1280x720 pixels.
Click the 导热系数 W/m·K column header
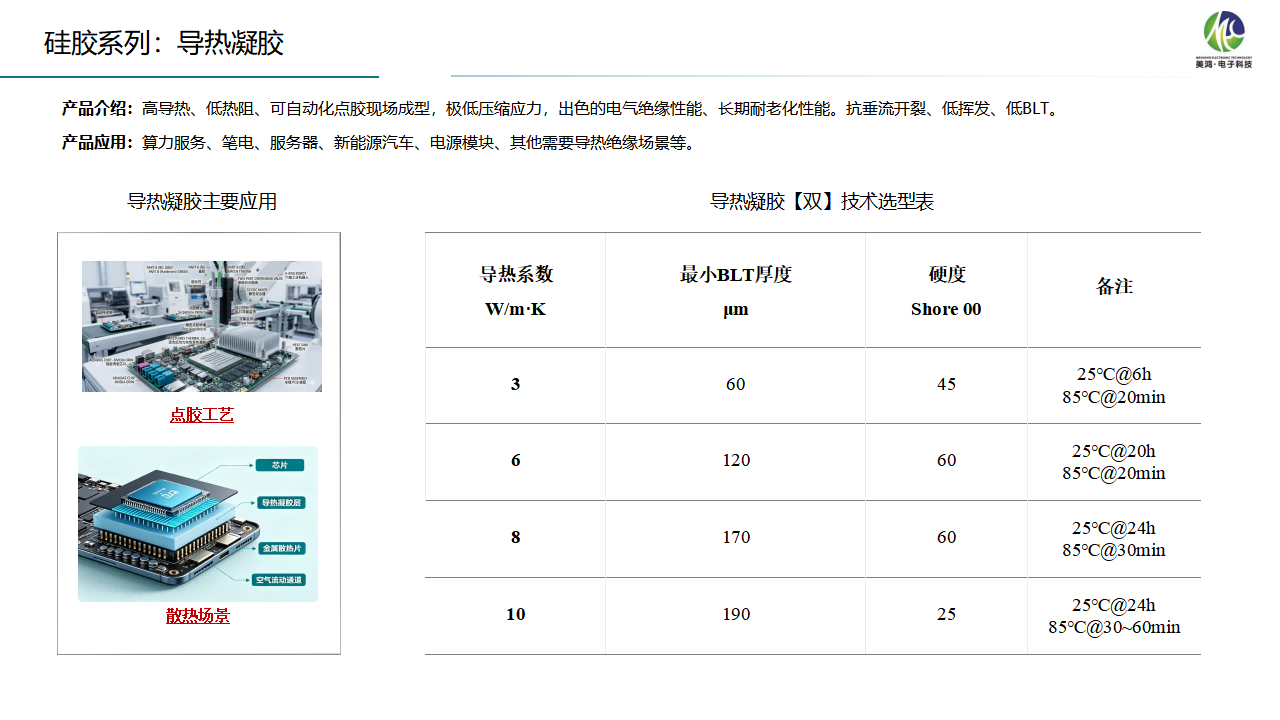(515, 291)
